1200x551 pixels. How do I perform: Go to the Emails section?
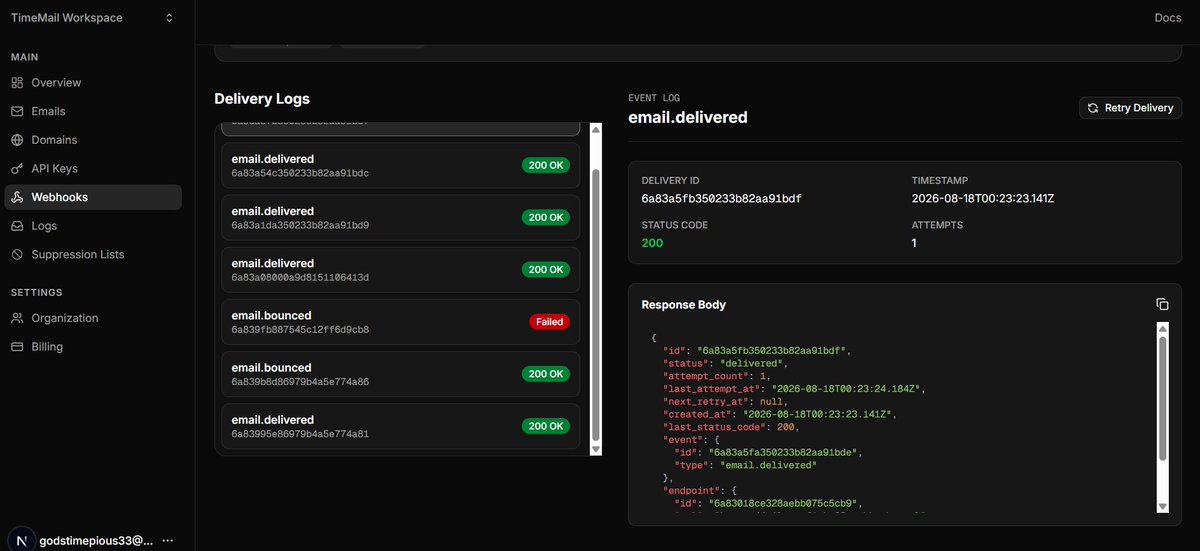click(x=93, y=111)
